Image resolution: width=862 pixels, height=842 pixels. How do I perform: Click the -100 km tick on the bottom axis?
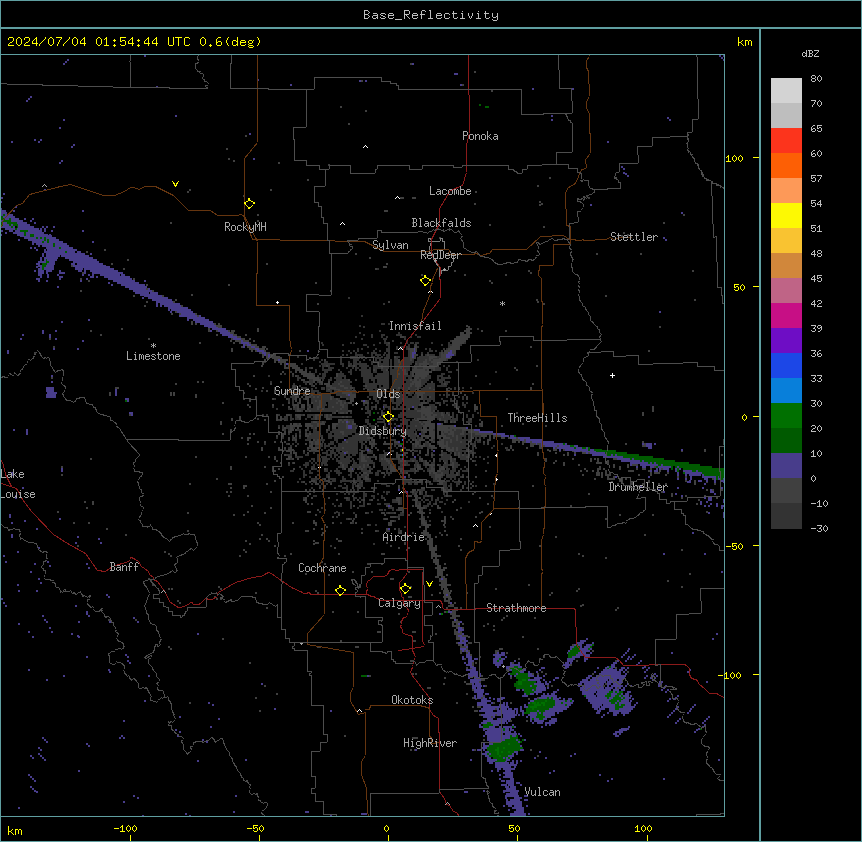[x=125, y=828]
